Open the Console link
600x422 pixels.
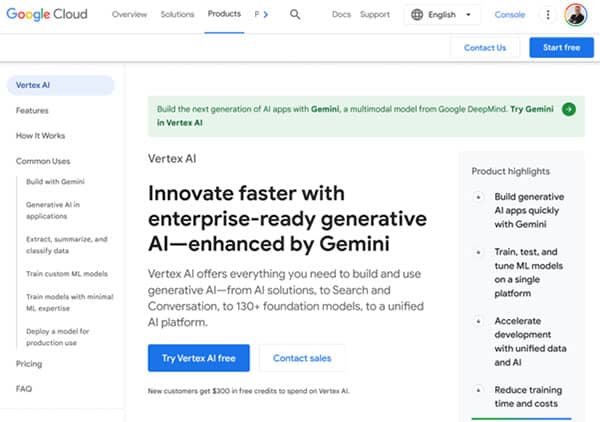point(510,15)
